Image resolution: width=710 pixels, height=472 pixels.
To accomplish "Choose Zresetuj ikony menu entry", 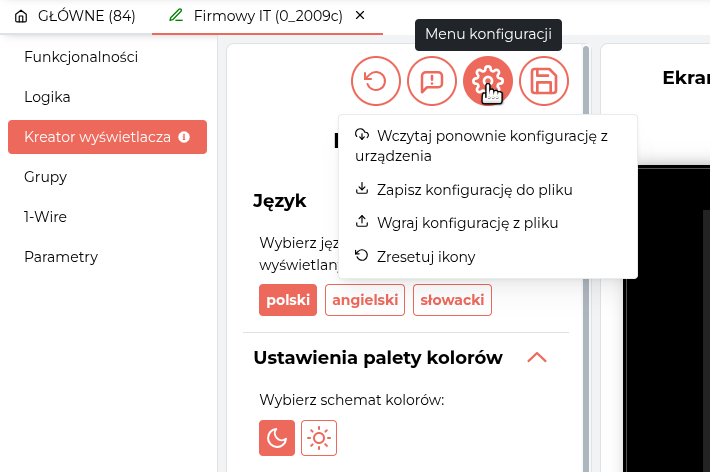I will [425, 257].
